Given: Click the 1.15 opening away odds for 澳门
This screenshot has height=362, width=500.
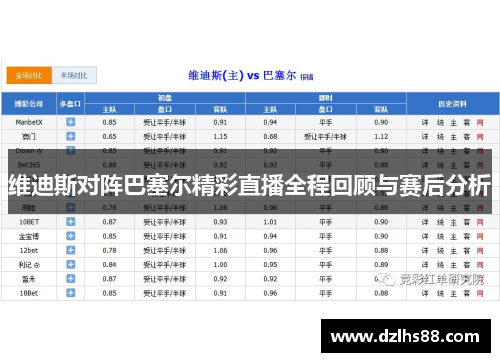Looking at the screenshot, I should point(220,137).
